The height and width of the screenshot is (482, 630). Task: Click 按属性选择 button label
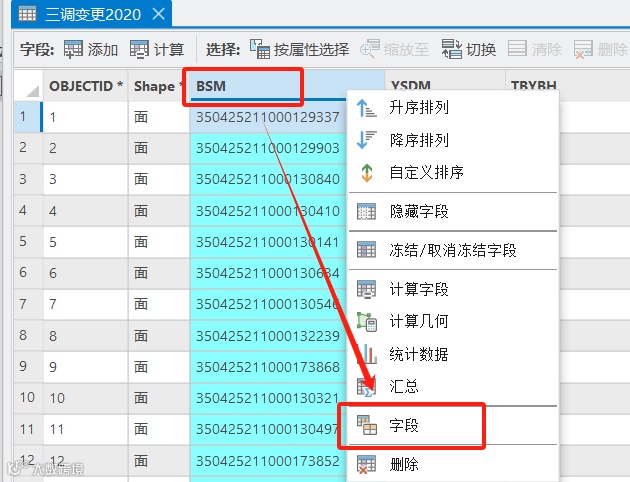click(311, 50)
